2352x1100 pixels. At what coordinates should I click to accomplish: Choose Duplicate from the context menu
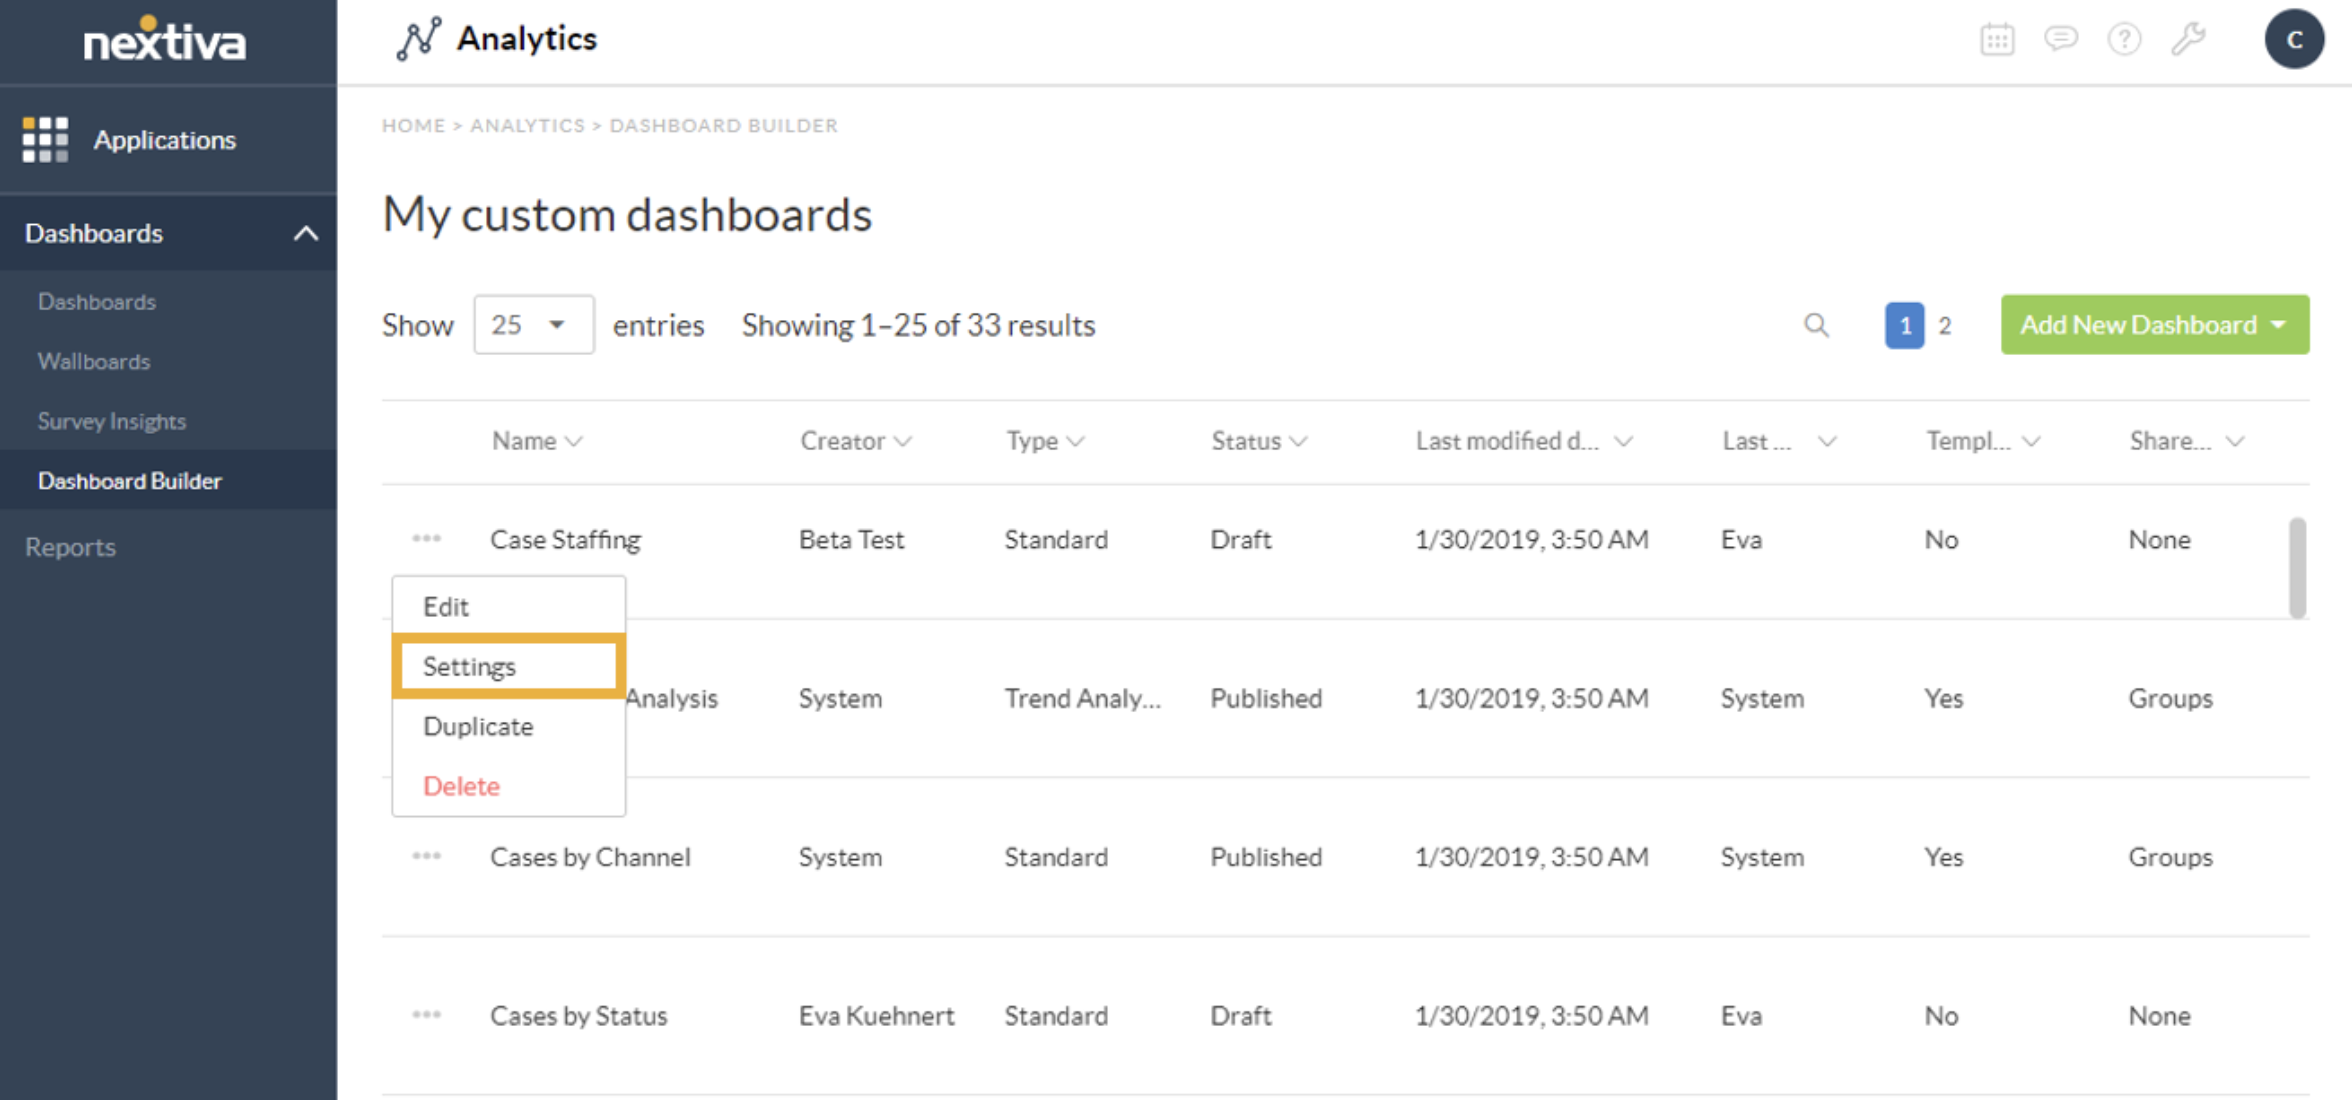(478, 726)
